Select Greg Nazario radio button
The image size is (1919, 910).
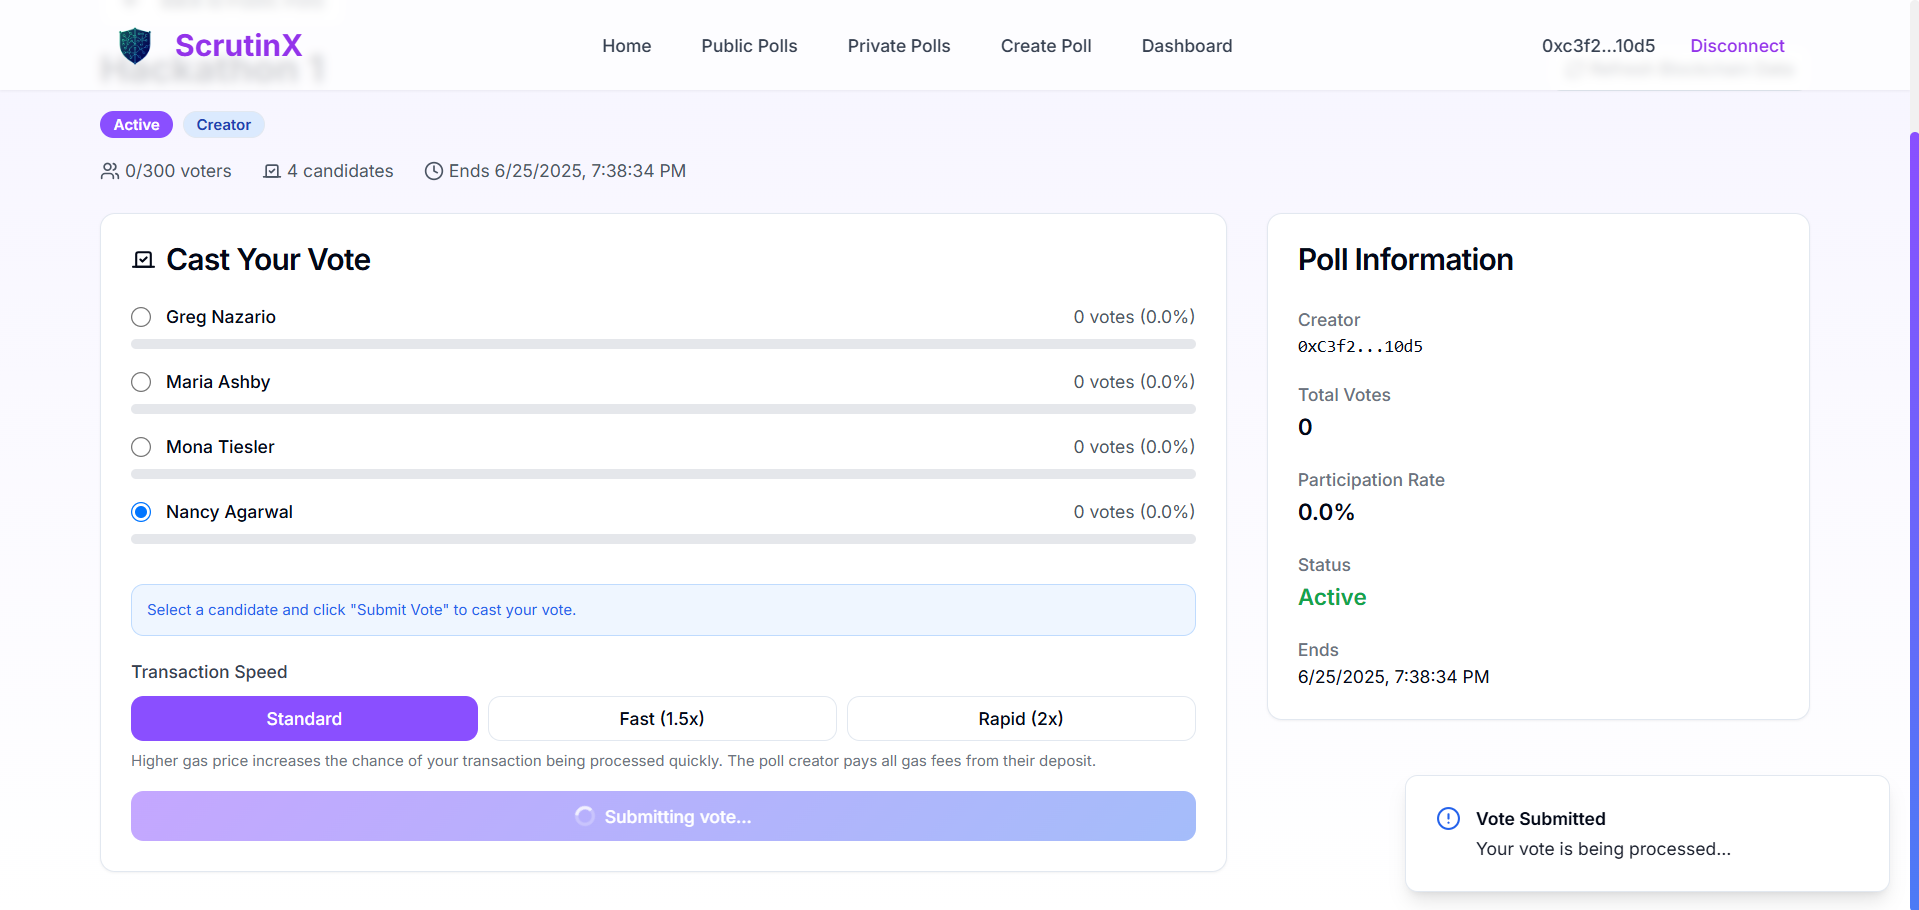[141, 317]
